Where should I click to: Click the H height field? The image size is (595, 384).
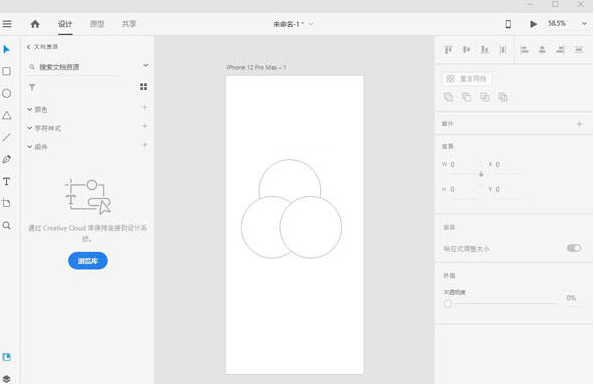click(463, 189)
